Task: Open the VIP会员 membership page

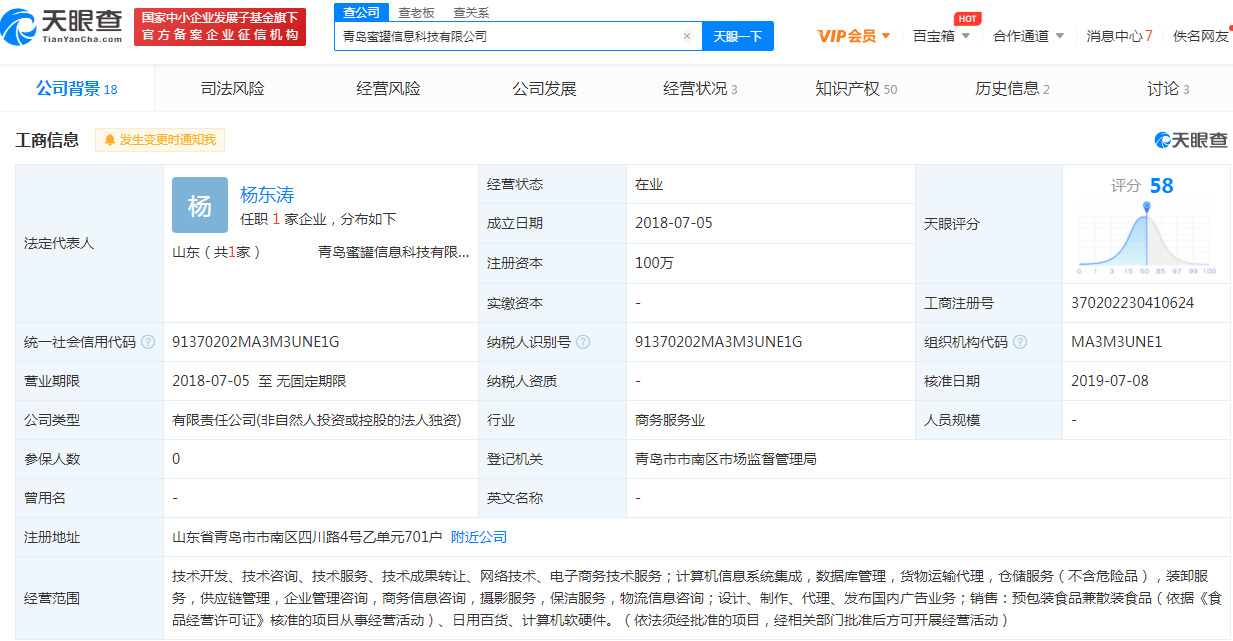Action: 848,35
